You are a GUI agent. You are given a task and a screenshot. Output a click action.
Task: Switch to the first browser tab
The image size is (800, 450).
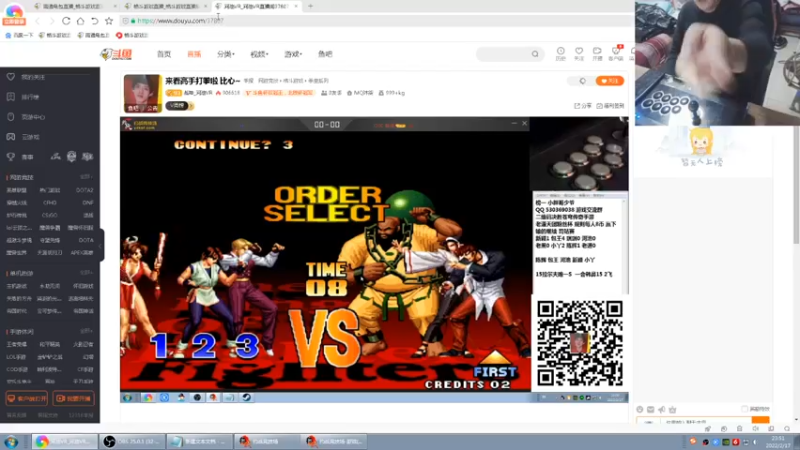pyautogui.click(x=74, y=6)
